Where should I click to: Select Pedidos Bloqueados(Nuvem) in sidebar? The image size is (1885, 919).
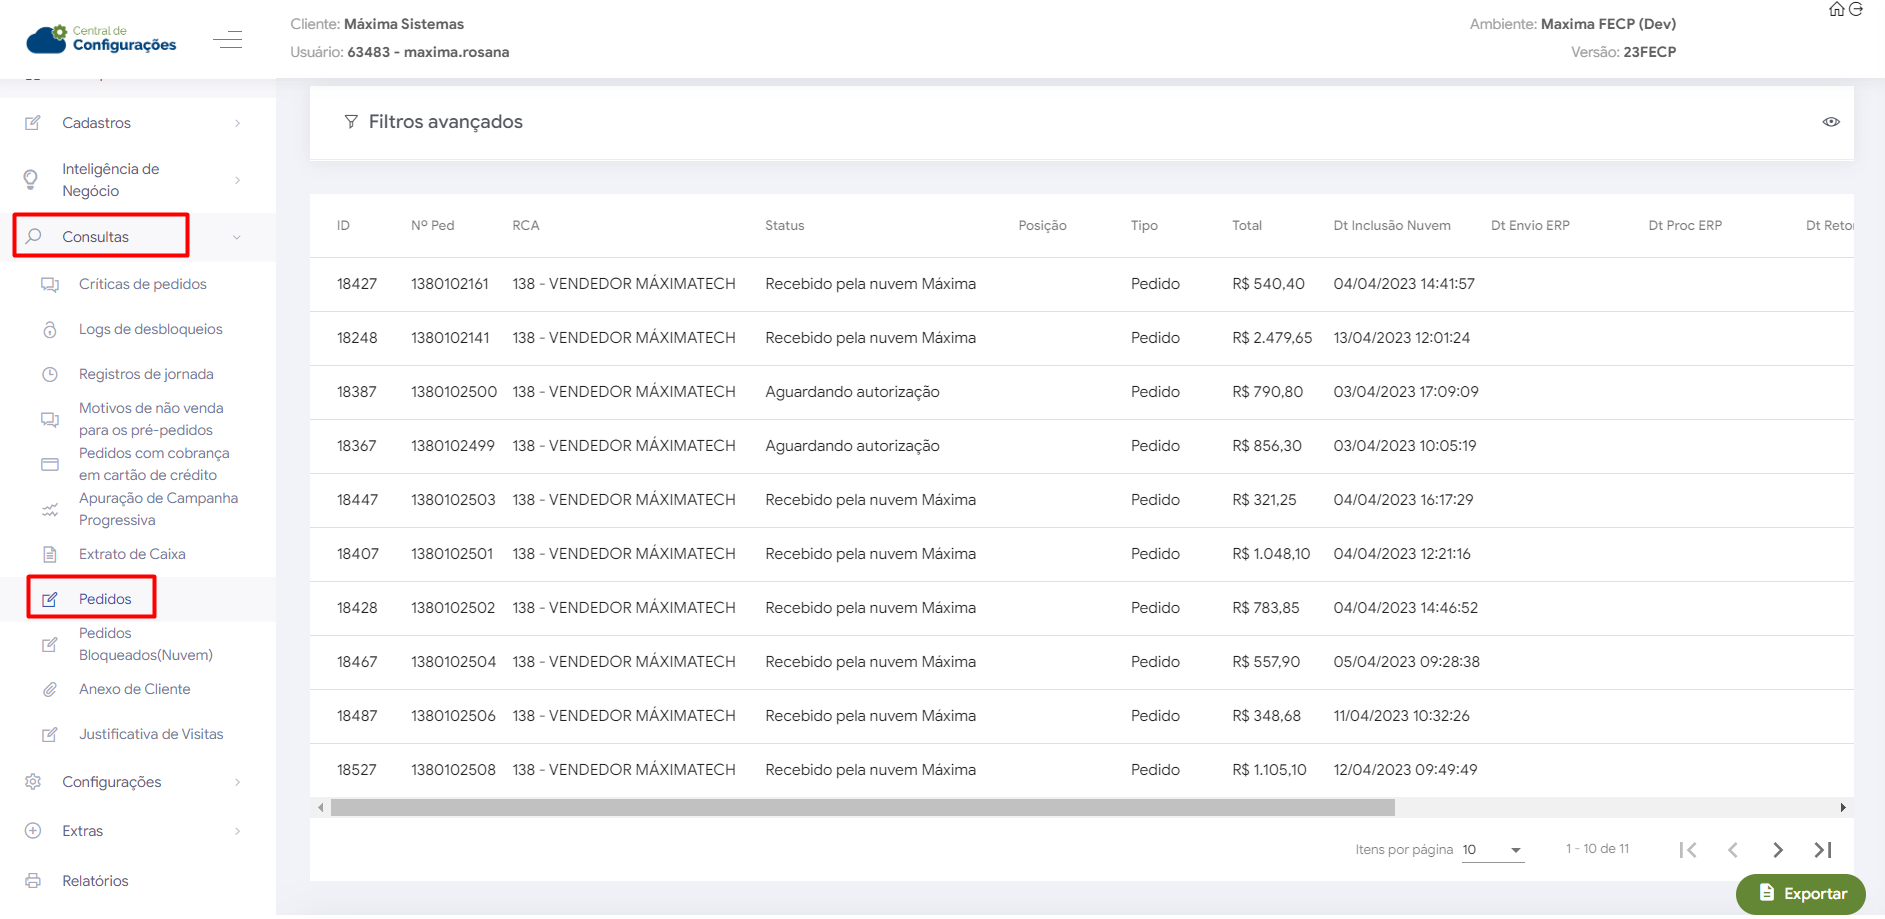(145, 644)
